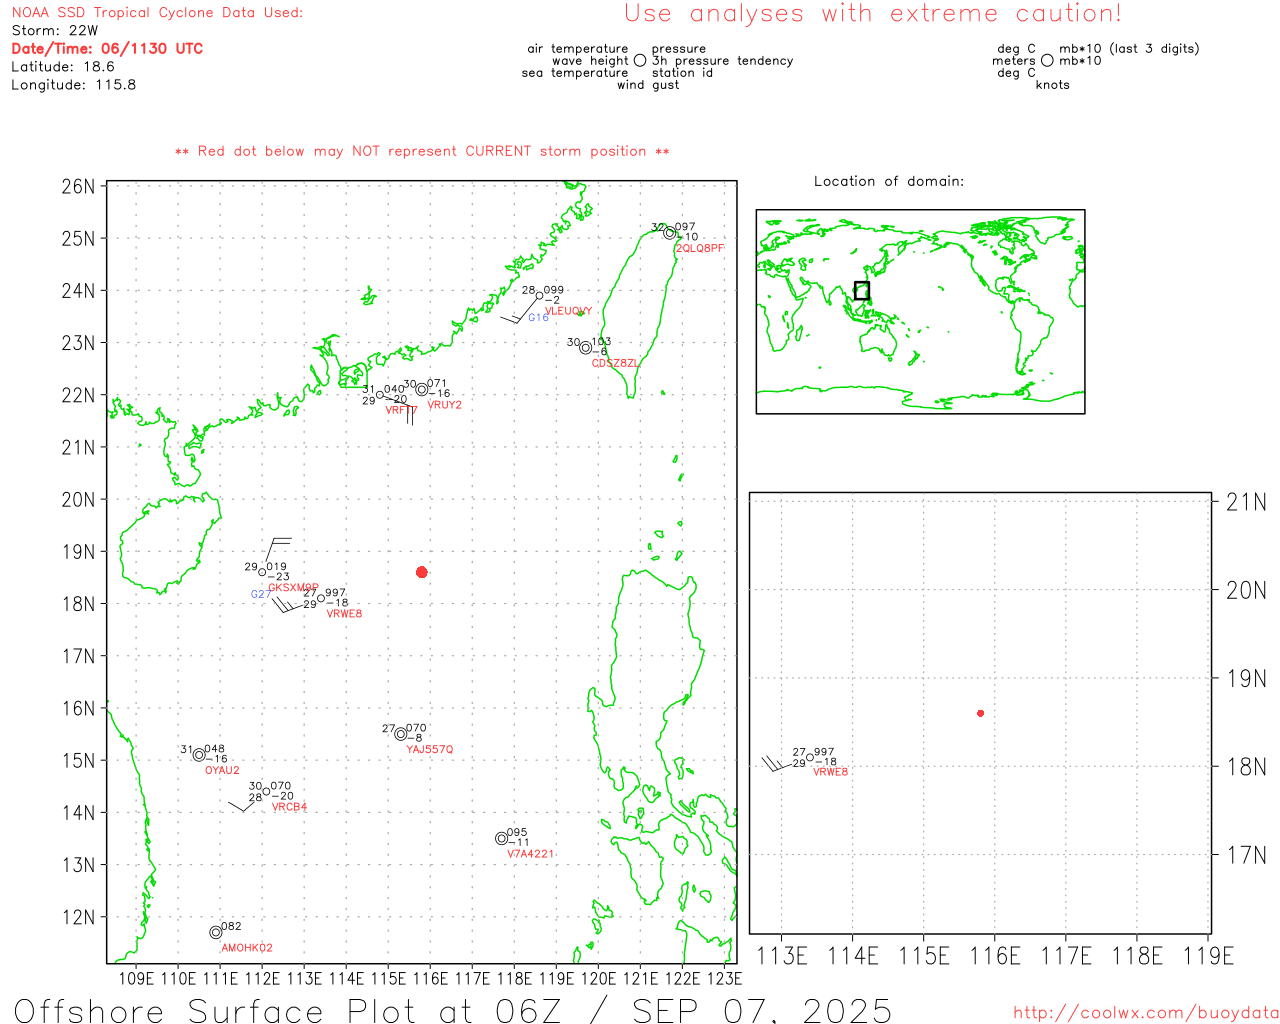Screen dimensions: 1280x1024
Task: Click station ID VRWE8 in the inset map
Action: pyautogui.click(x=830, y=772)
